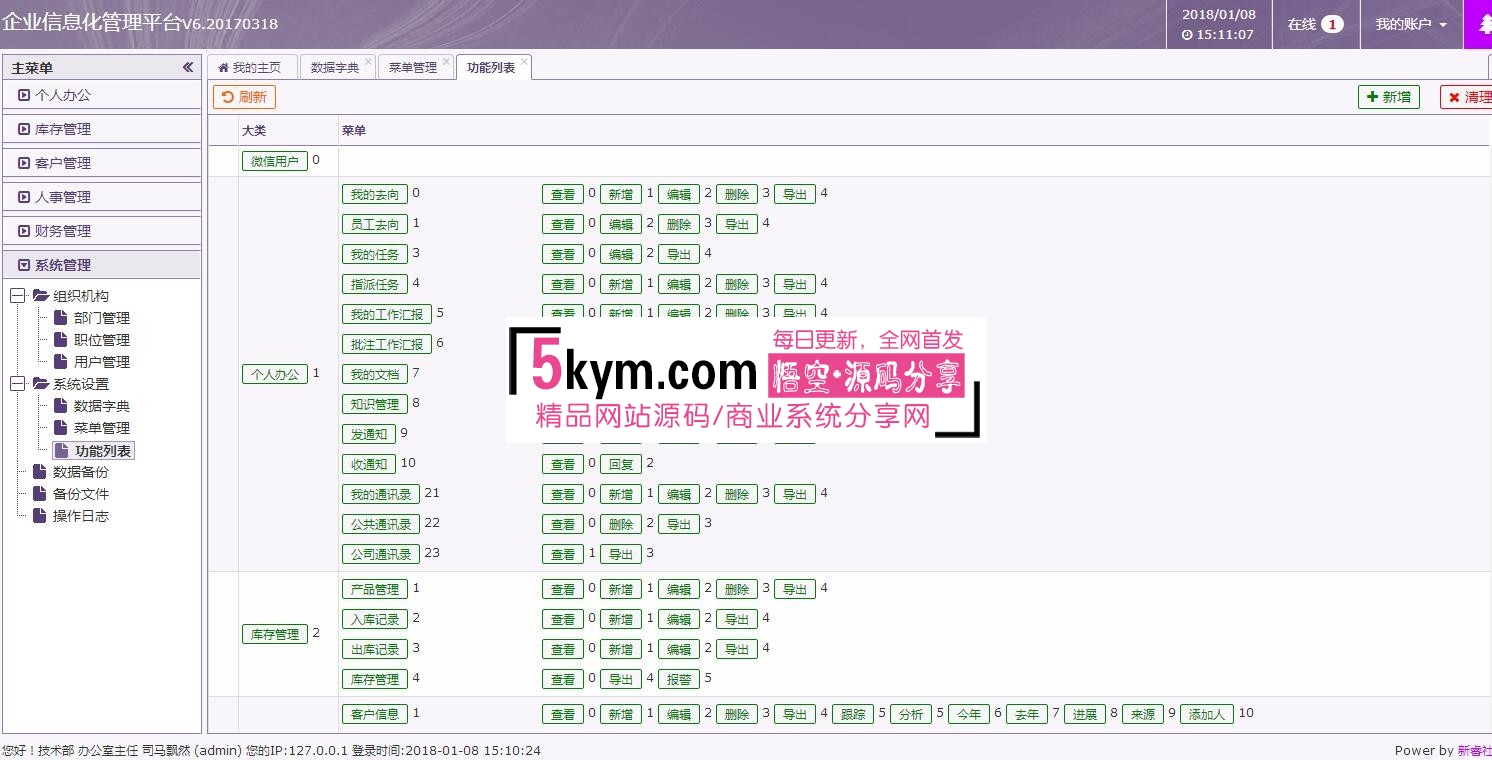
Task: Click the 我的通讯录 menu tag
Action: (x=380, y=494)
